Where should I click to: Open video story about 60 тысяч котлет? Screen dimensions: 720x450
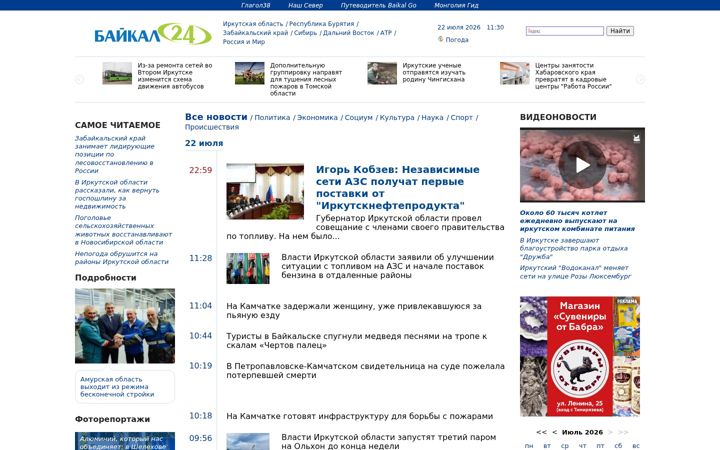[577, 220]
